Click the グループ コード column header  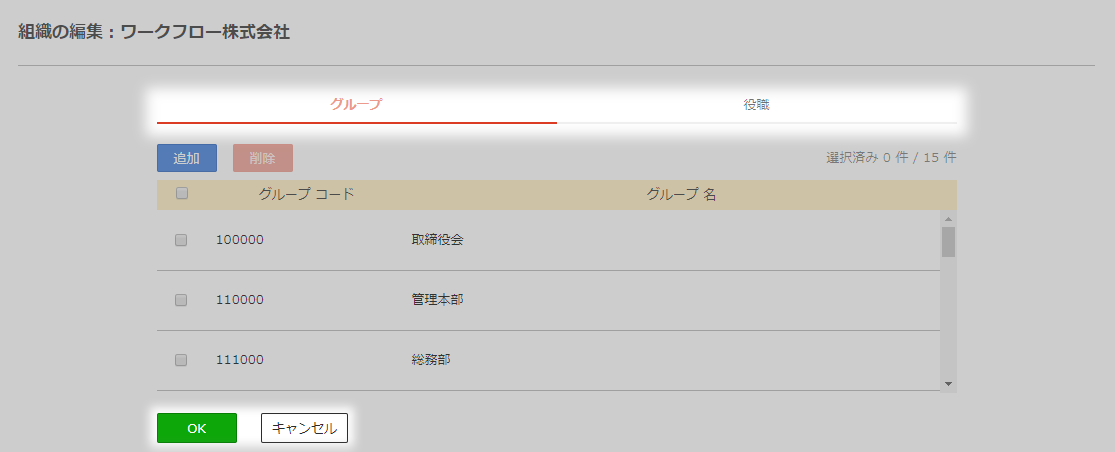coord(306,194)
